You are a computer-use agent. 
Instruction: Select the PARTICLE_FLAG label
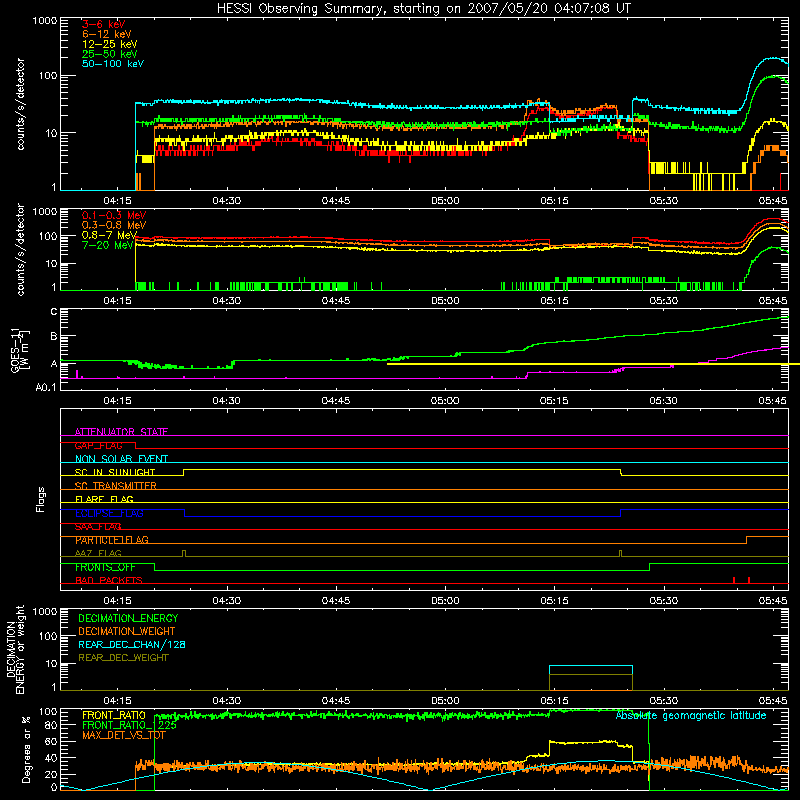[x=112, y=540]
